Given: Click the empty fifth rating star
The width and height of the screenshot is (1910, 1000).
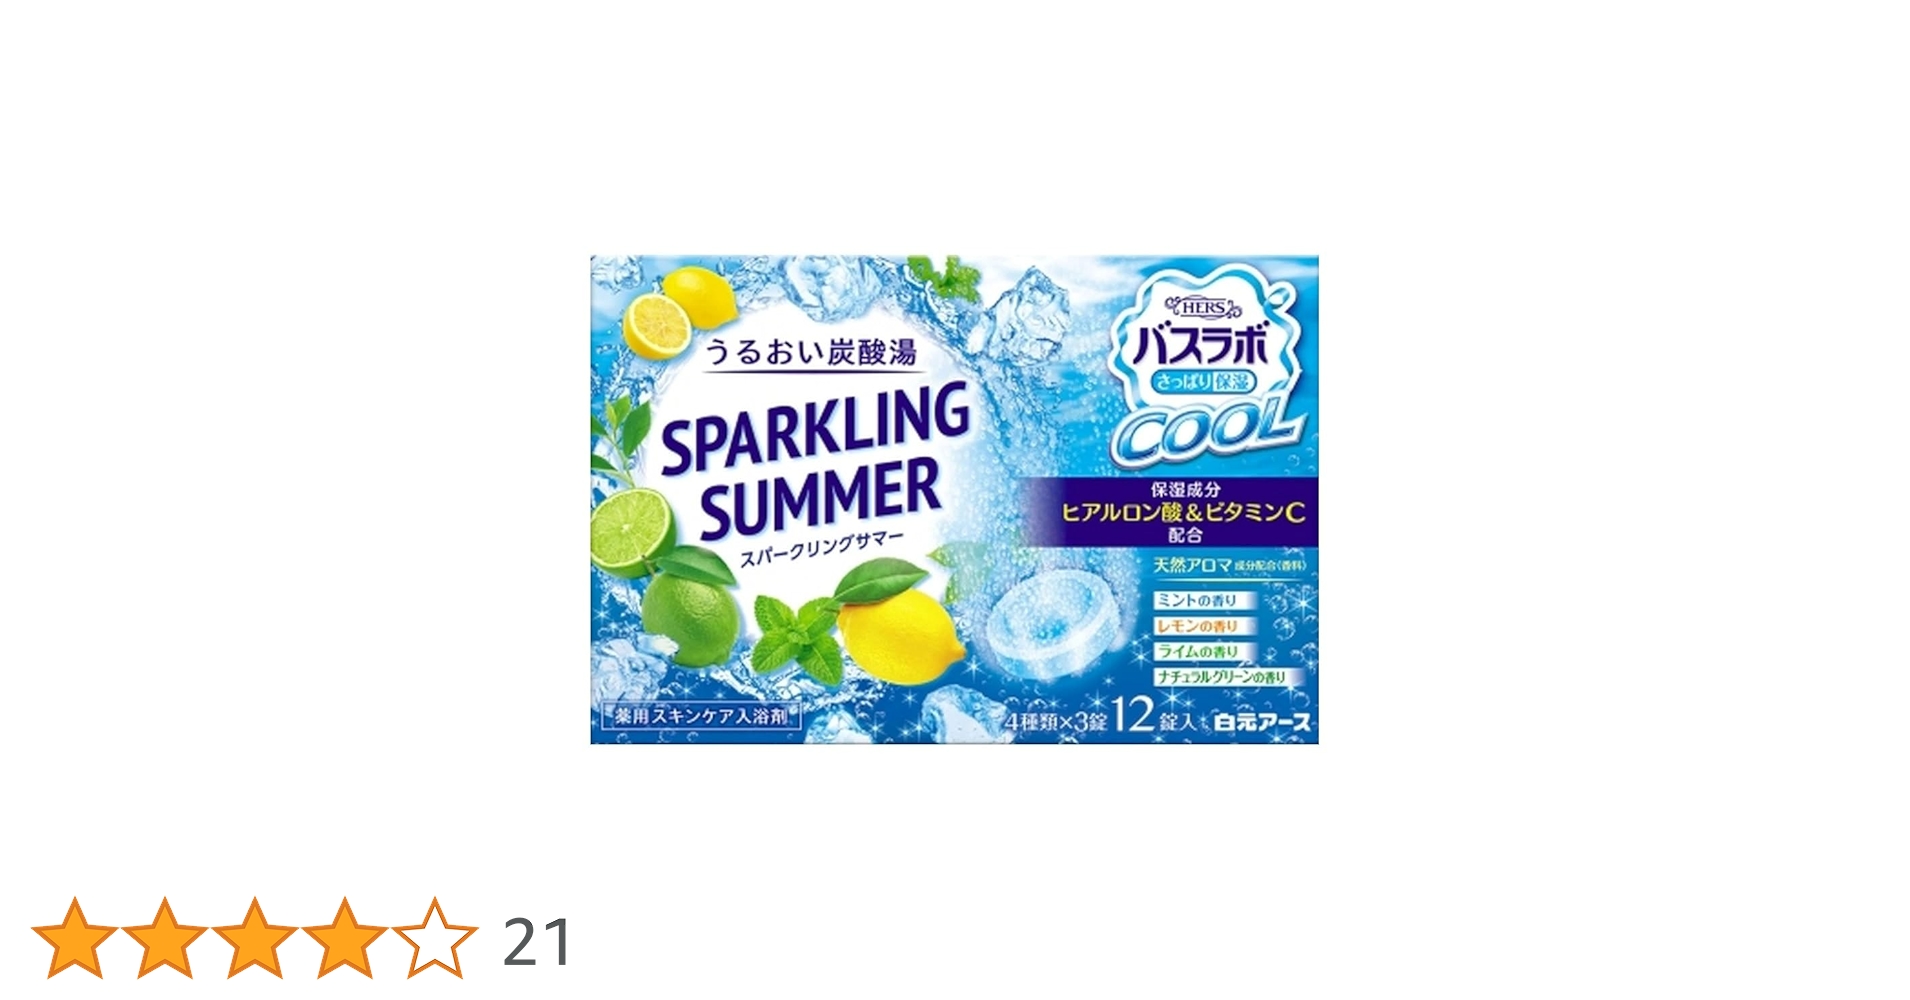Looking at the screenshot, I should coord(434,938).
